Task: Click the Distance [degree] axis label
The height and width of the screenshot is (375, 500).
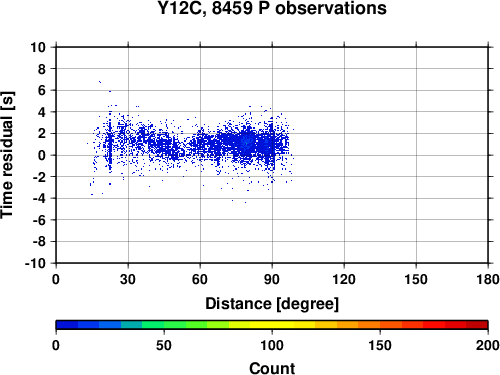Action: (x=272, y=304)
